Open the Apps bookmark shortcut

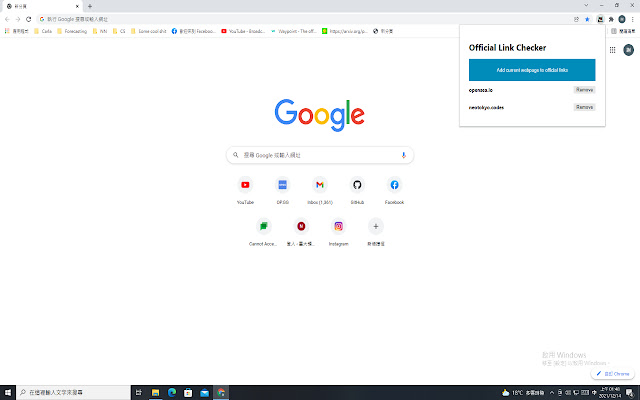click(x=16, y=31)
